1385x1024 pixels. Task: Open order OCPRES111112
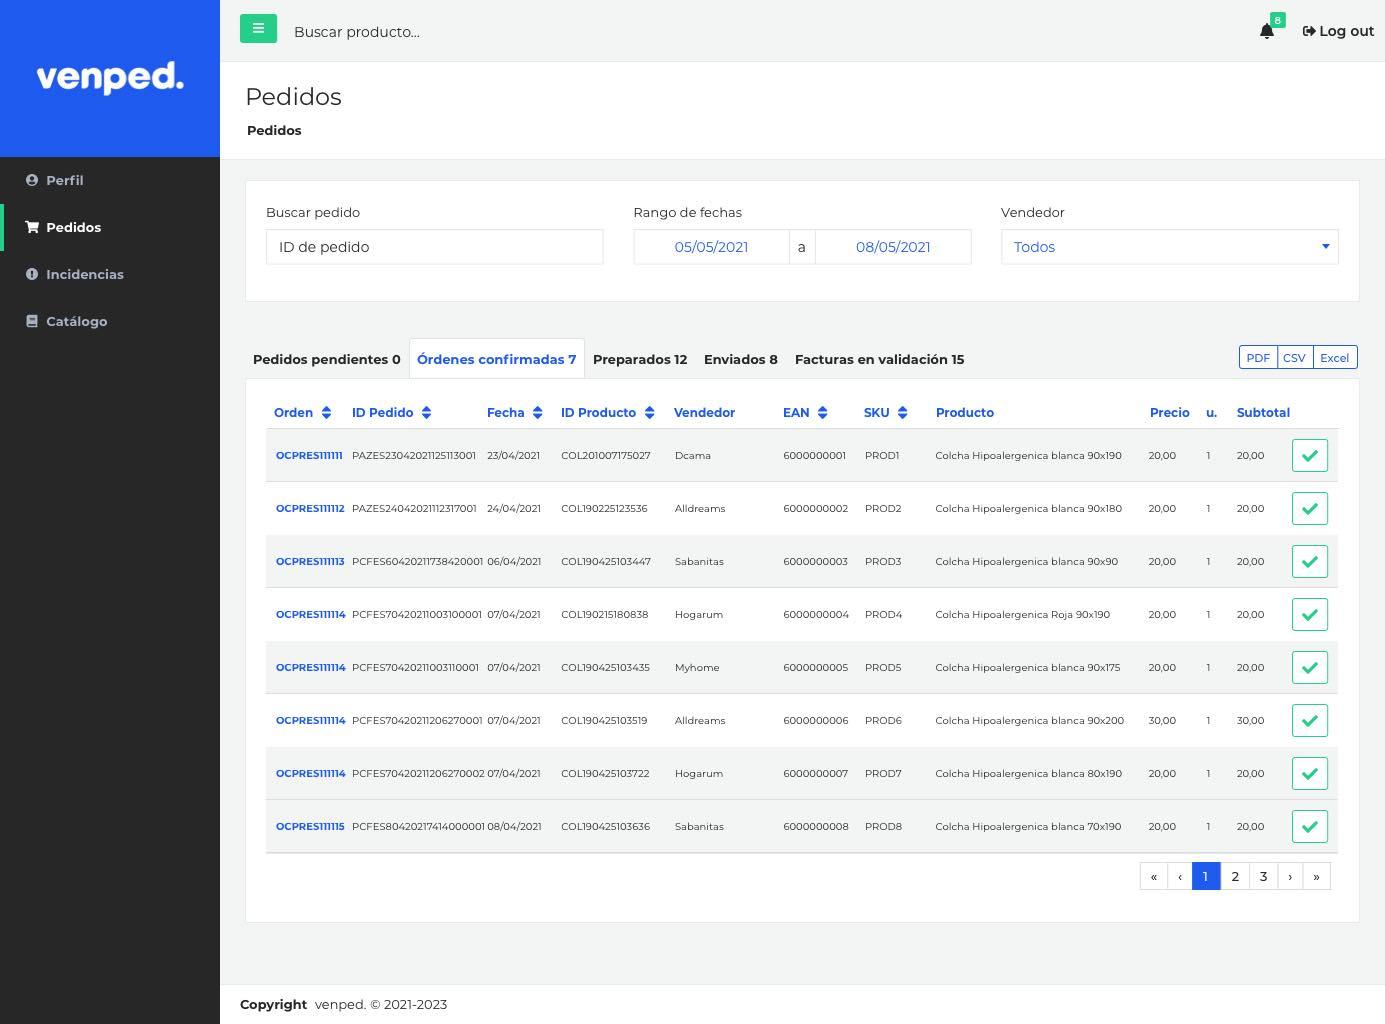[310, 508]
